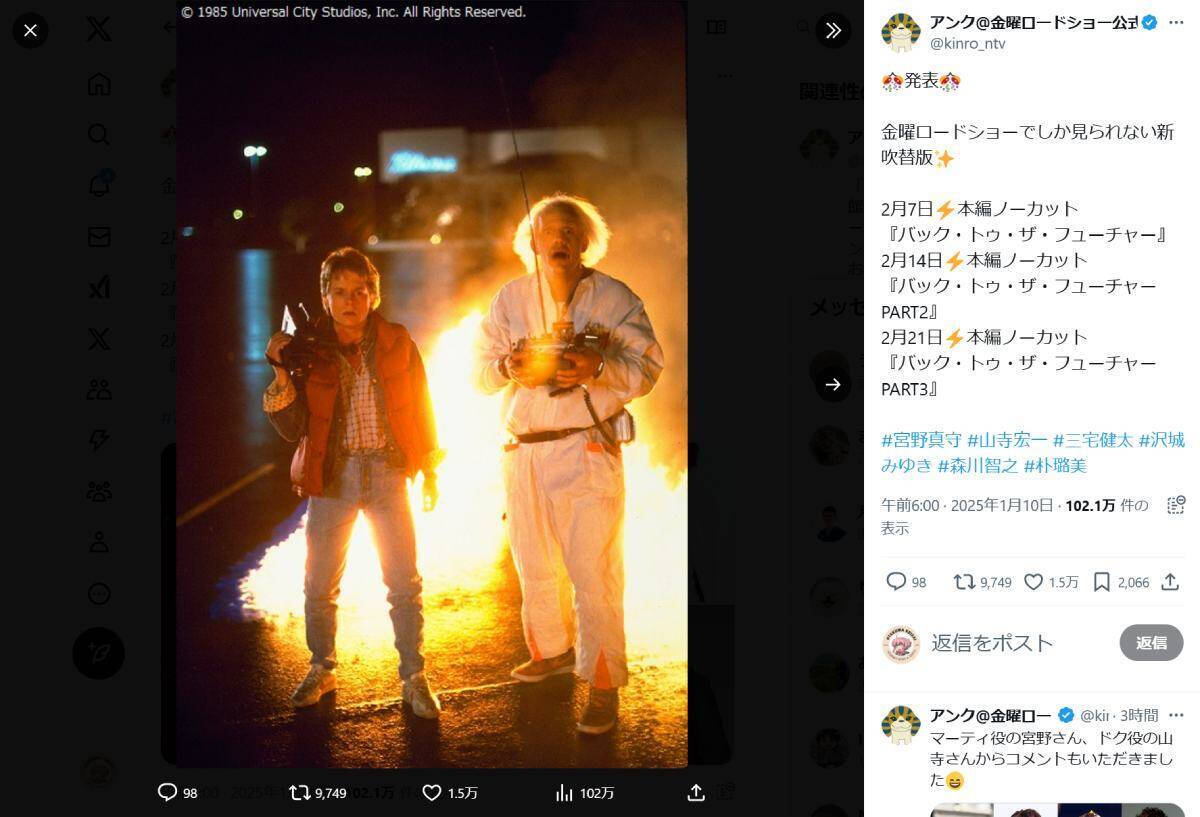View analytics icon under the photo
Screen dimensions: 1200x817
coord(564,792)
